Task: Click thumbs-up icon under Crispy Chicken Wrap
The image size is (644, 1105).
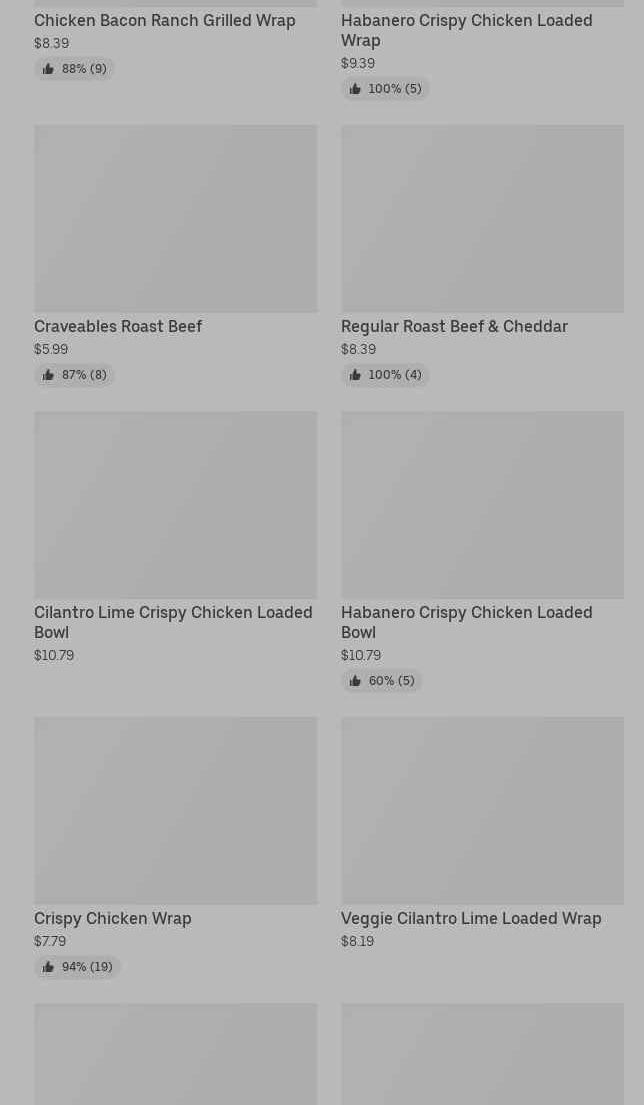Action: [x=48, y=967]
